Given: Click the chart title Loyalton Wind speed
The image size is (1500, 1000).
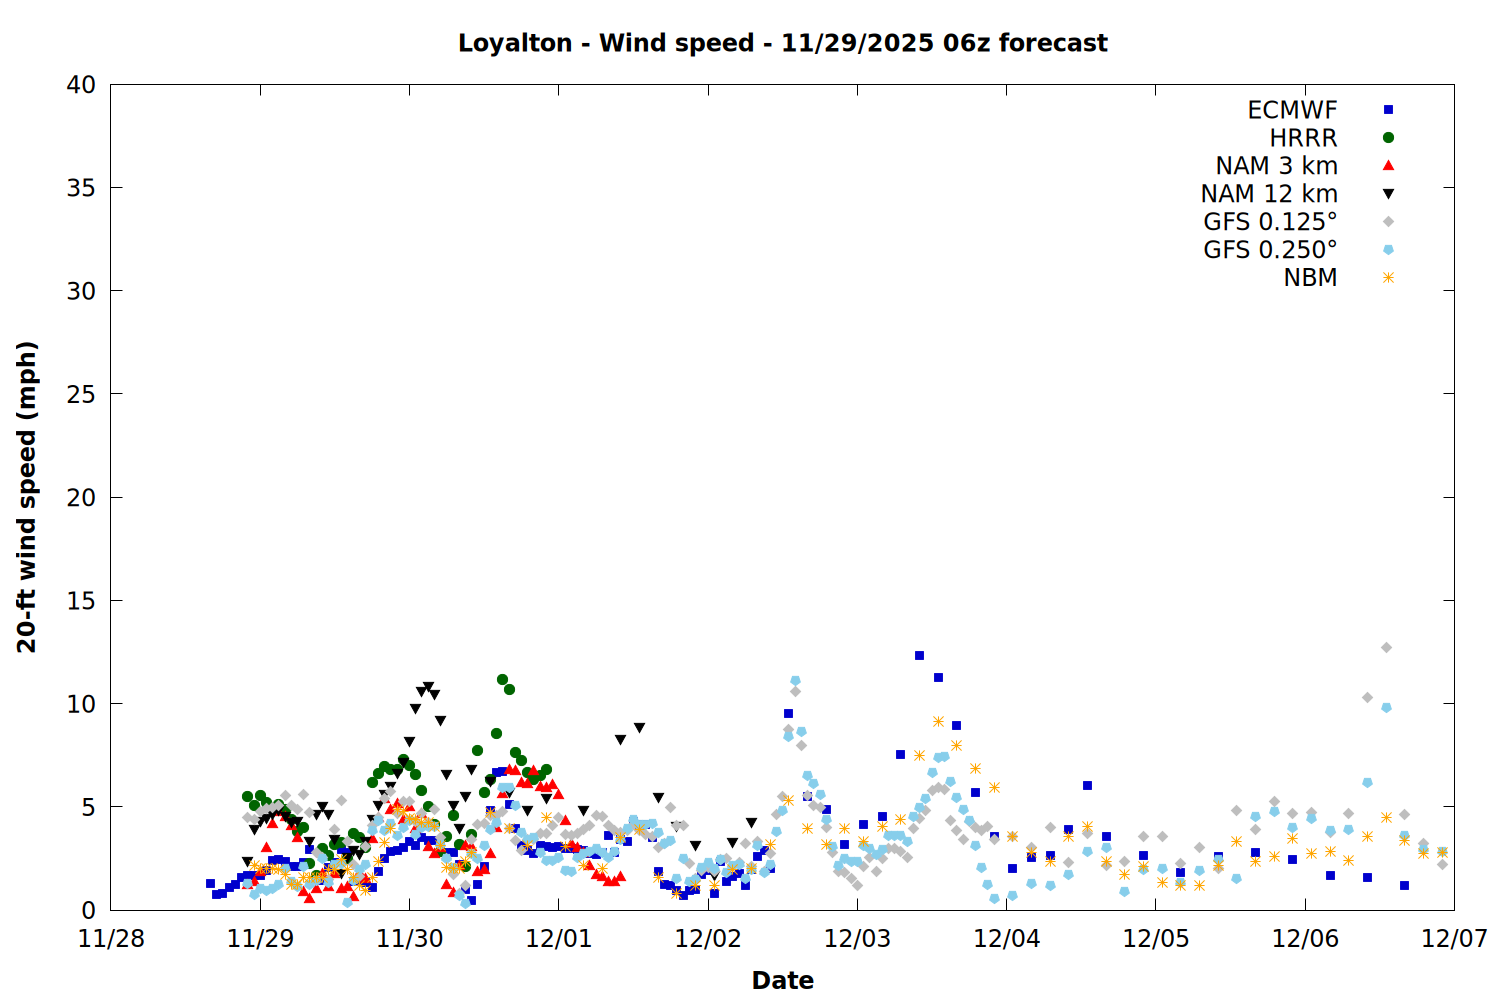Looking at the screenshot, I should [782, 43].
